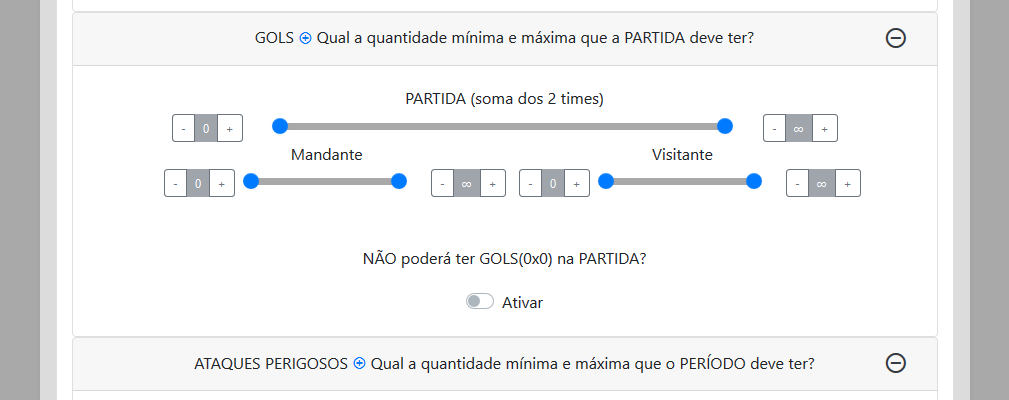Enable the Ativar no-goals toggle

(480, 302)
